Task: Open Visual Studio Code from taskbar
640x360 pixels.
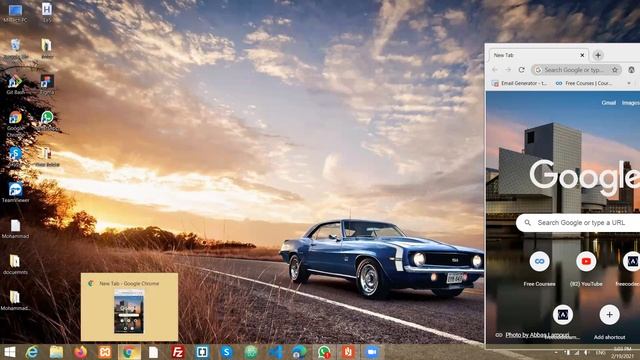Action: pyautogui.click(x=275, y=352)
